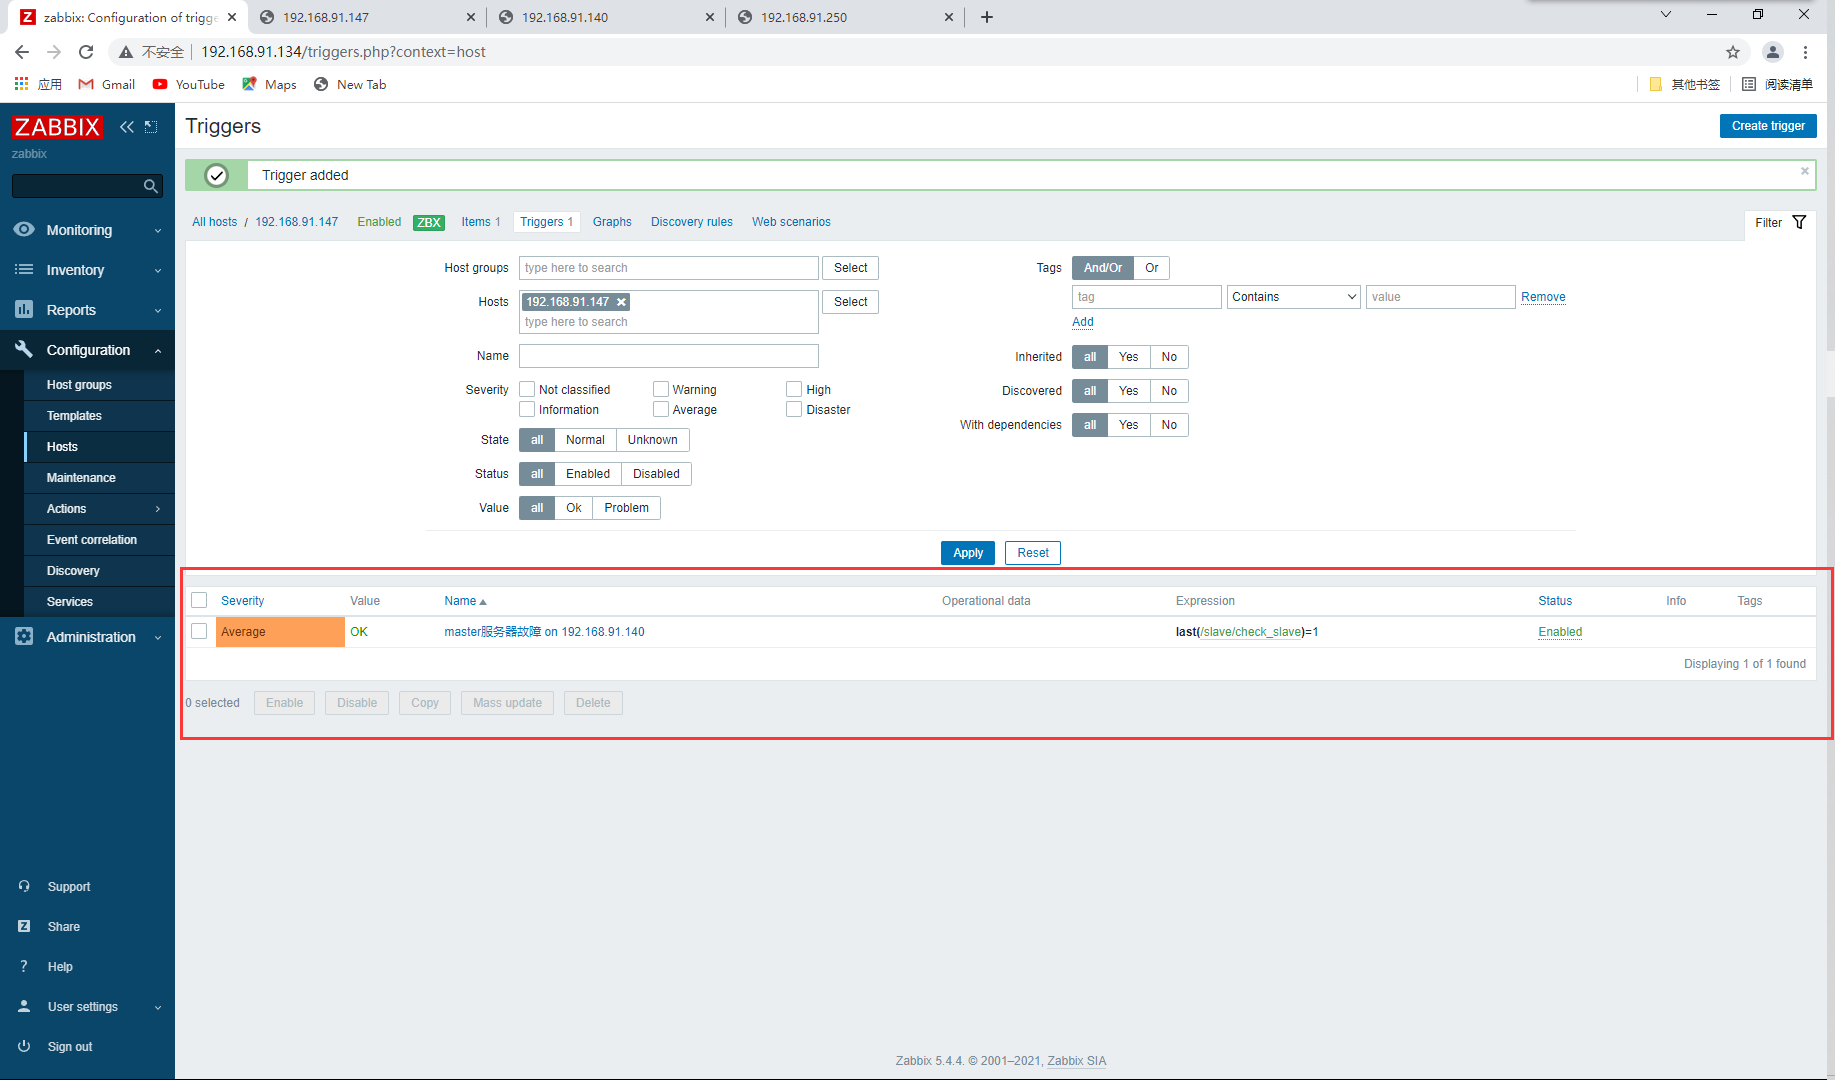Viewport: 1835px width, 1080px height.
Task: Open the Chrome tab search chevron
Action: tap(1666, 14)
